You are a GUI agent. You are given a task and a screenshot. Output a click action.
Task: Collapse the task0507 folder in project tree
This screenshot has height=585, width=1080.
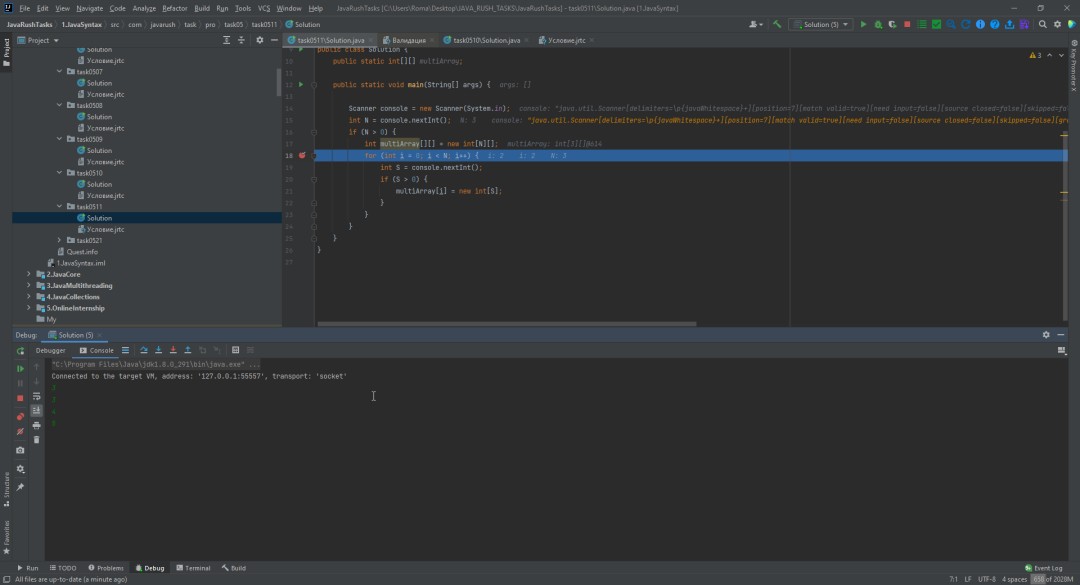[60, 72]
